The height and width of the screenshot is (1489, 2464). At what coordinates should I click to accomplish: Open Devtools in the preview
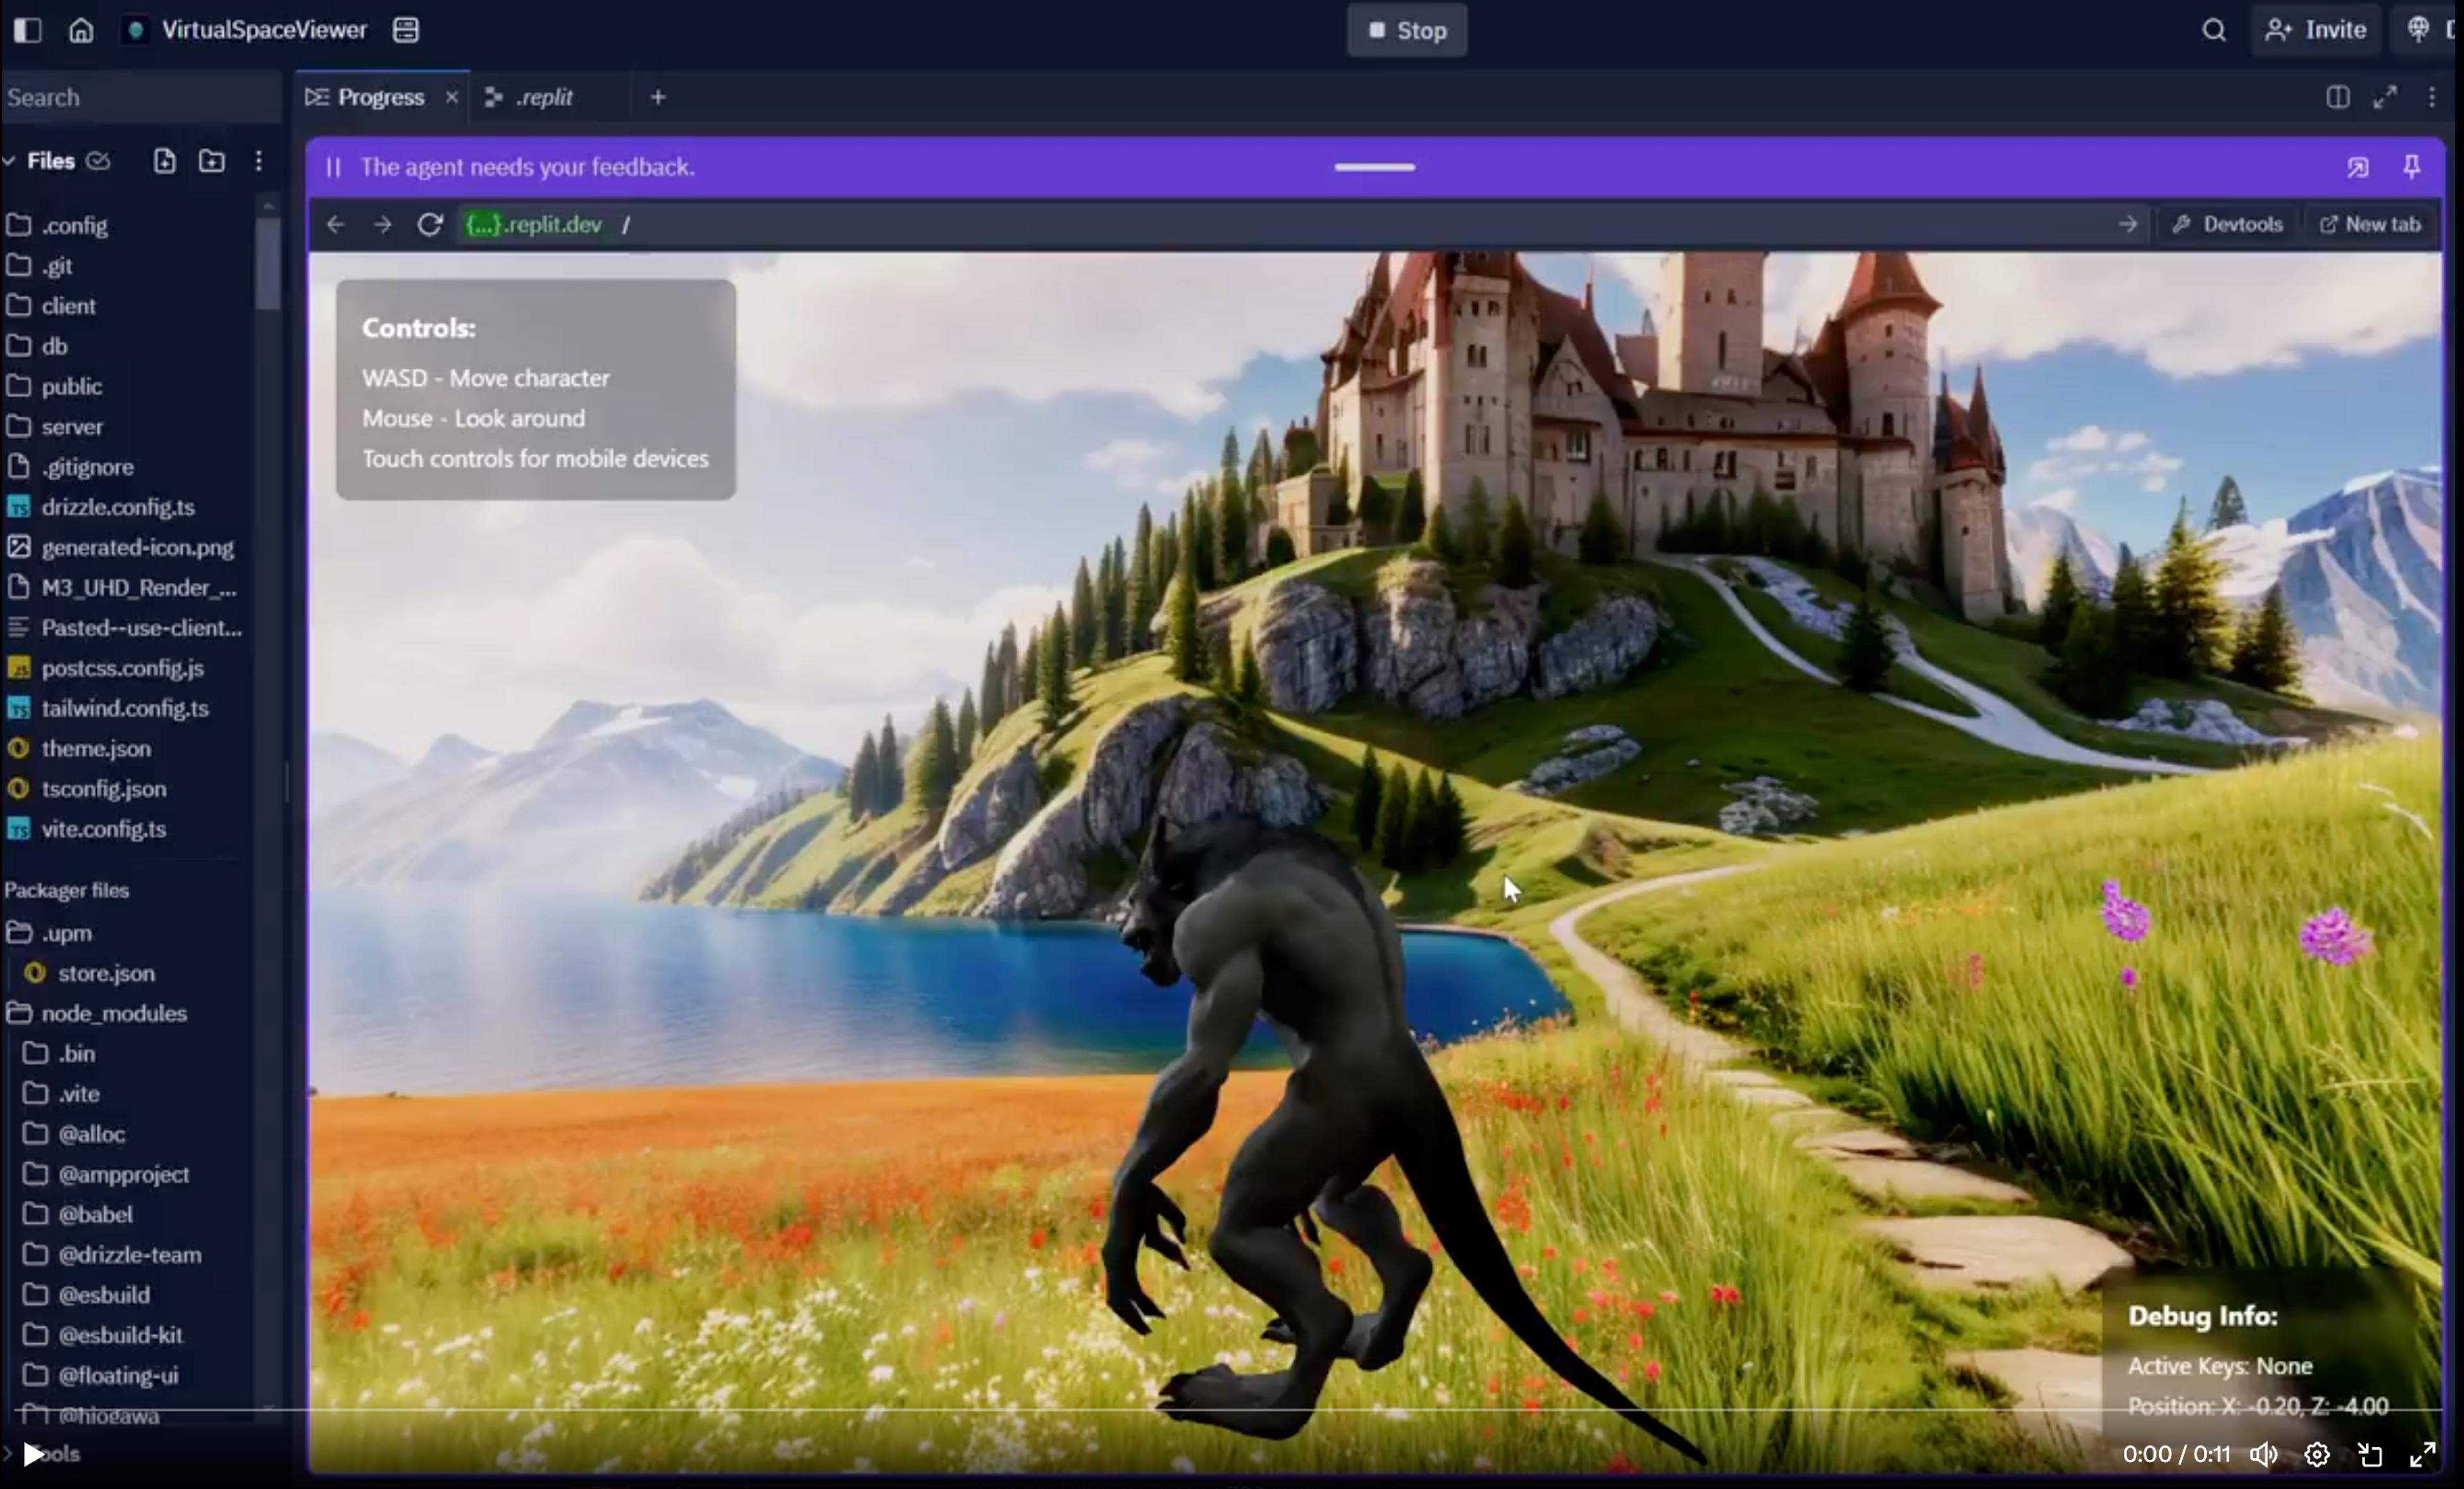click(2229, 225)
